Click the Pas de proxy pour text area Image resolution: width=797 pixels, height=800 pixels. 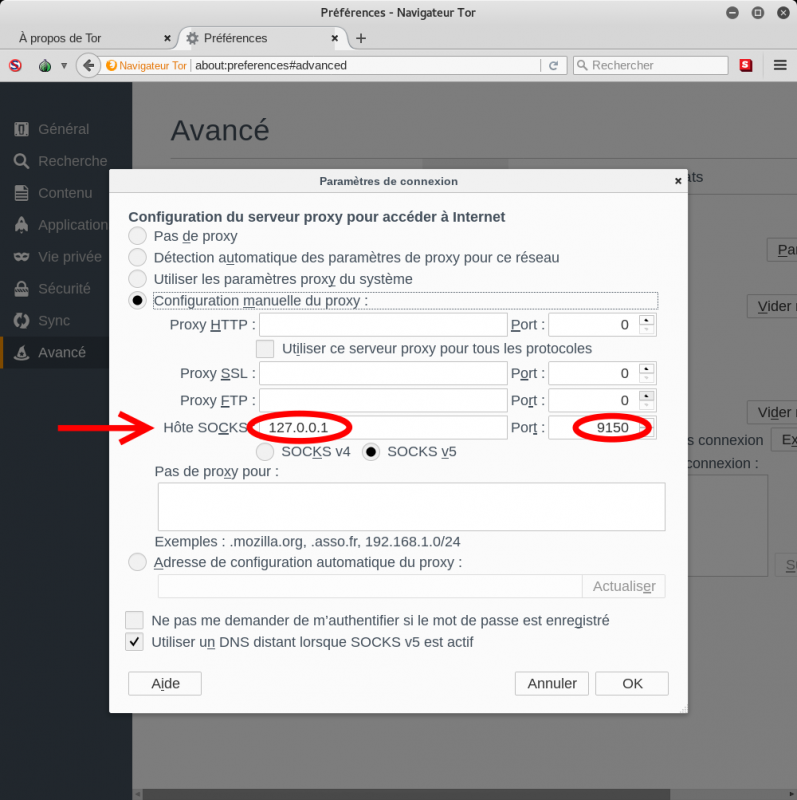[x=411, y=507]
